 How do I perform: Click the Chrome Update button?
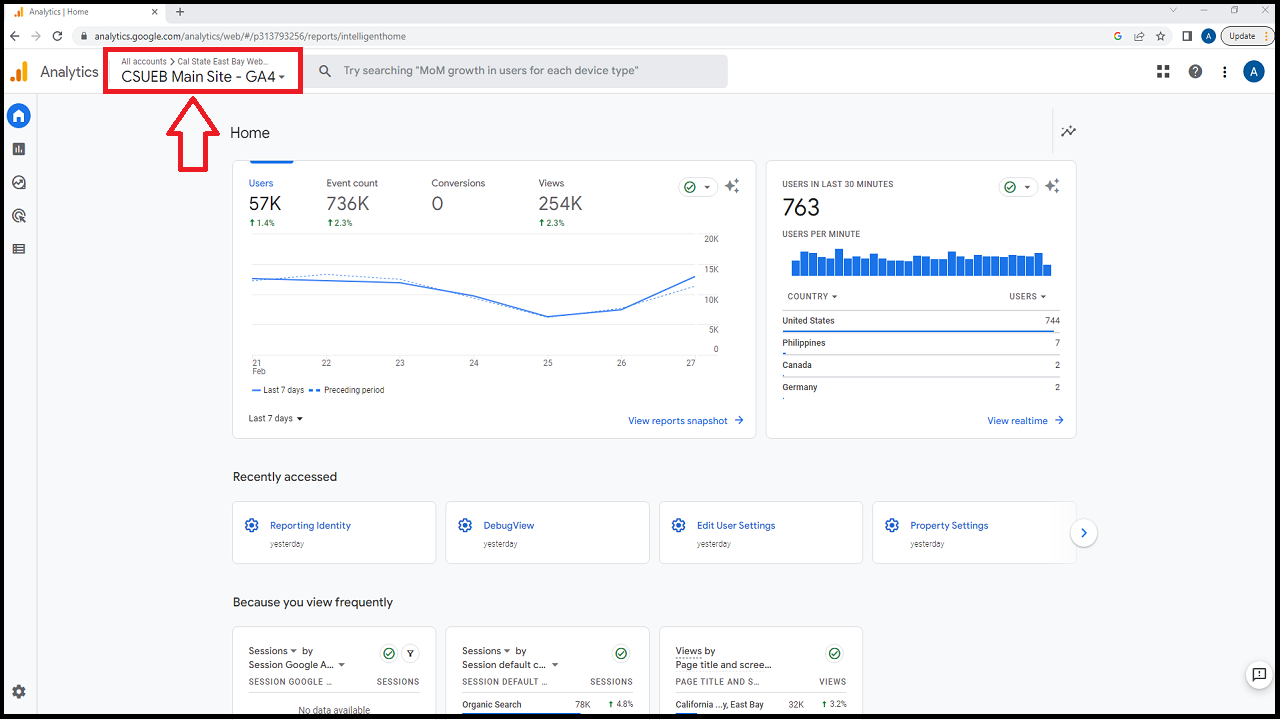pyautogui.click(x=1247, y=36)
